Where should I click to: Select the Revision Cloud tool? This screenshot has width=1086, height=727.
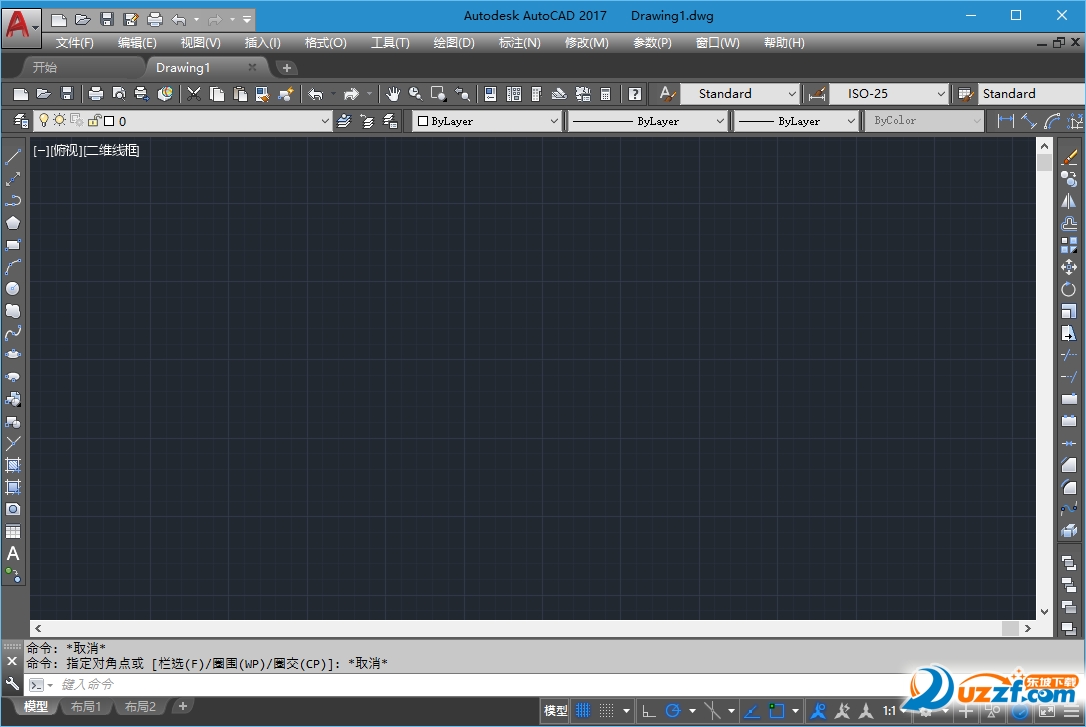pyautogui.click(x=13, y=311)
